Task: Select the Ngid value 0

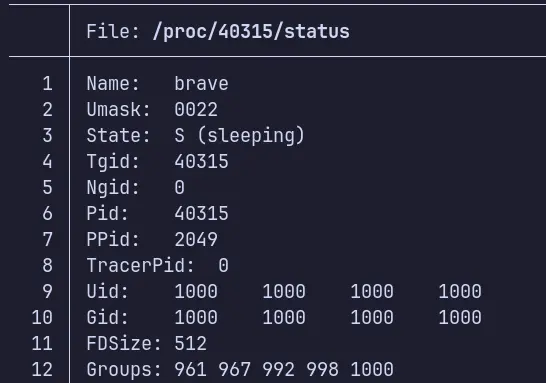Action: coord(179,188)
